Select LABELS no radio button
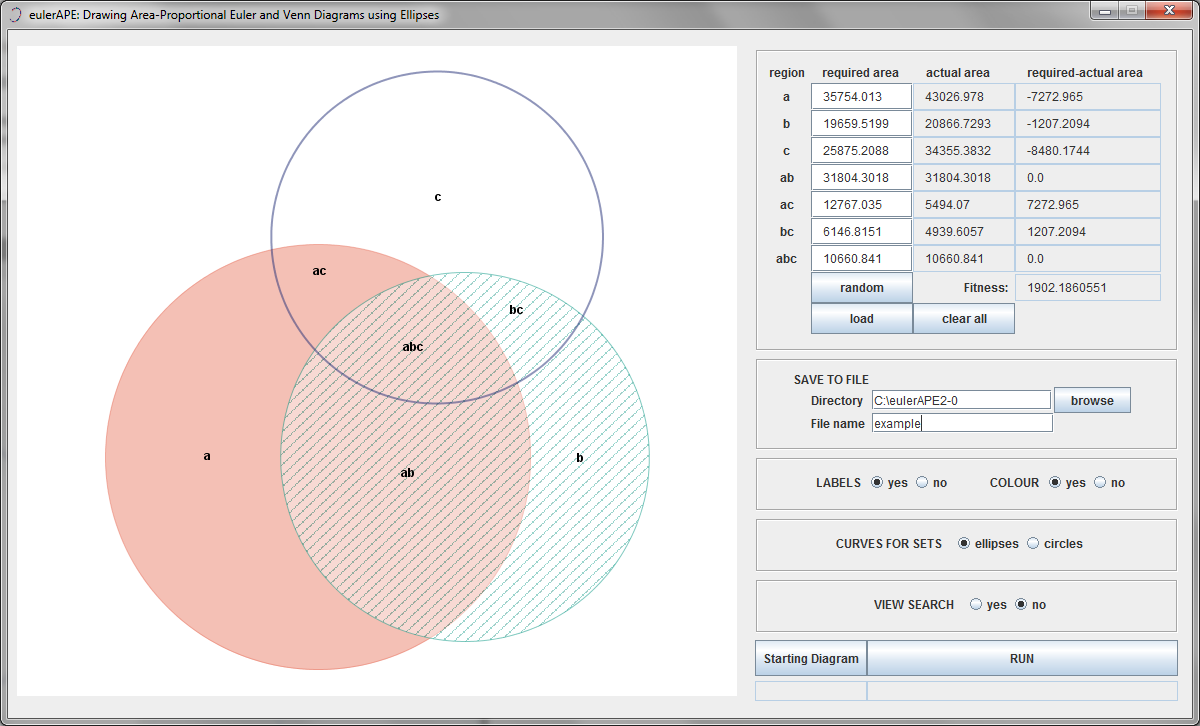The height and width of the screenshot is (726, 1200). [922, 482]
